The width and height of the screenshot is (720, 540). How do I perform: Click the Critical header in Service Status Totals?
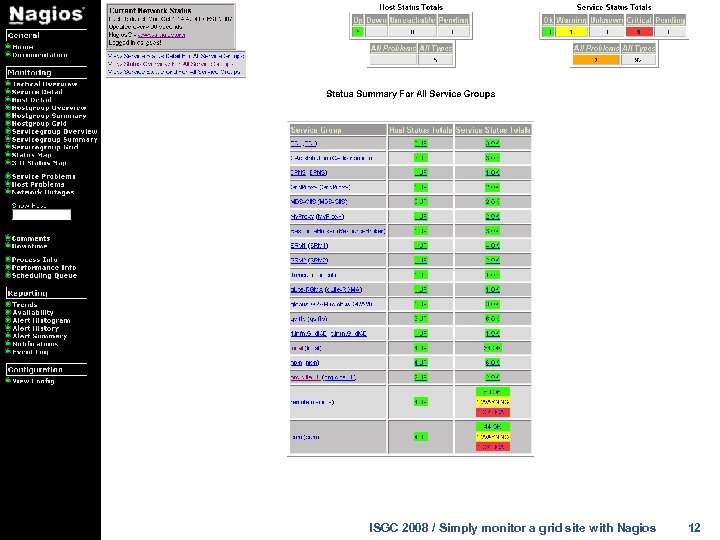(x=639, y=20)
